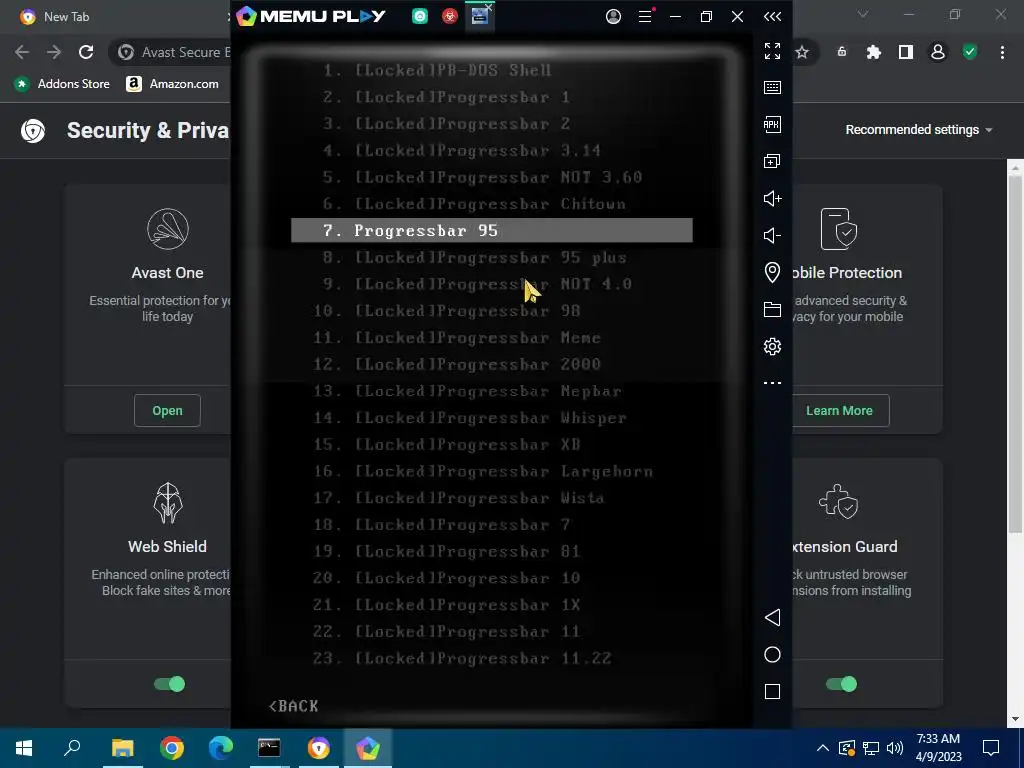Open MEmu hamburger menu
The height and width of the screenshot is (768, 1024).
coord(645,16)
